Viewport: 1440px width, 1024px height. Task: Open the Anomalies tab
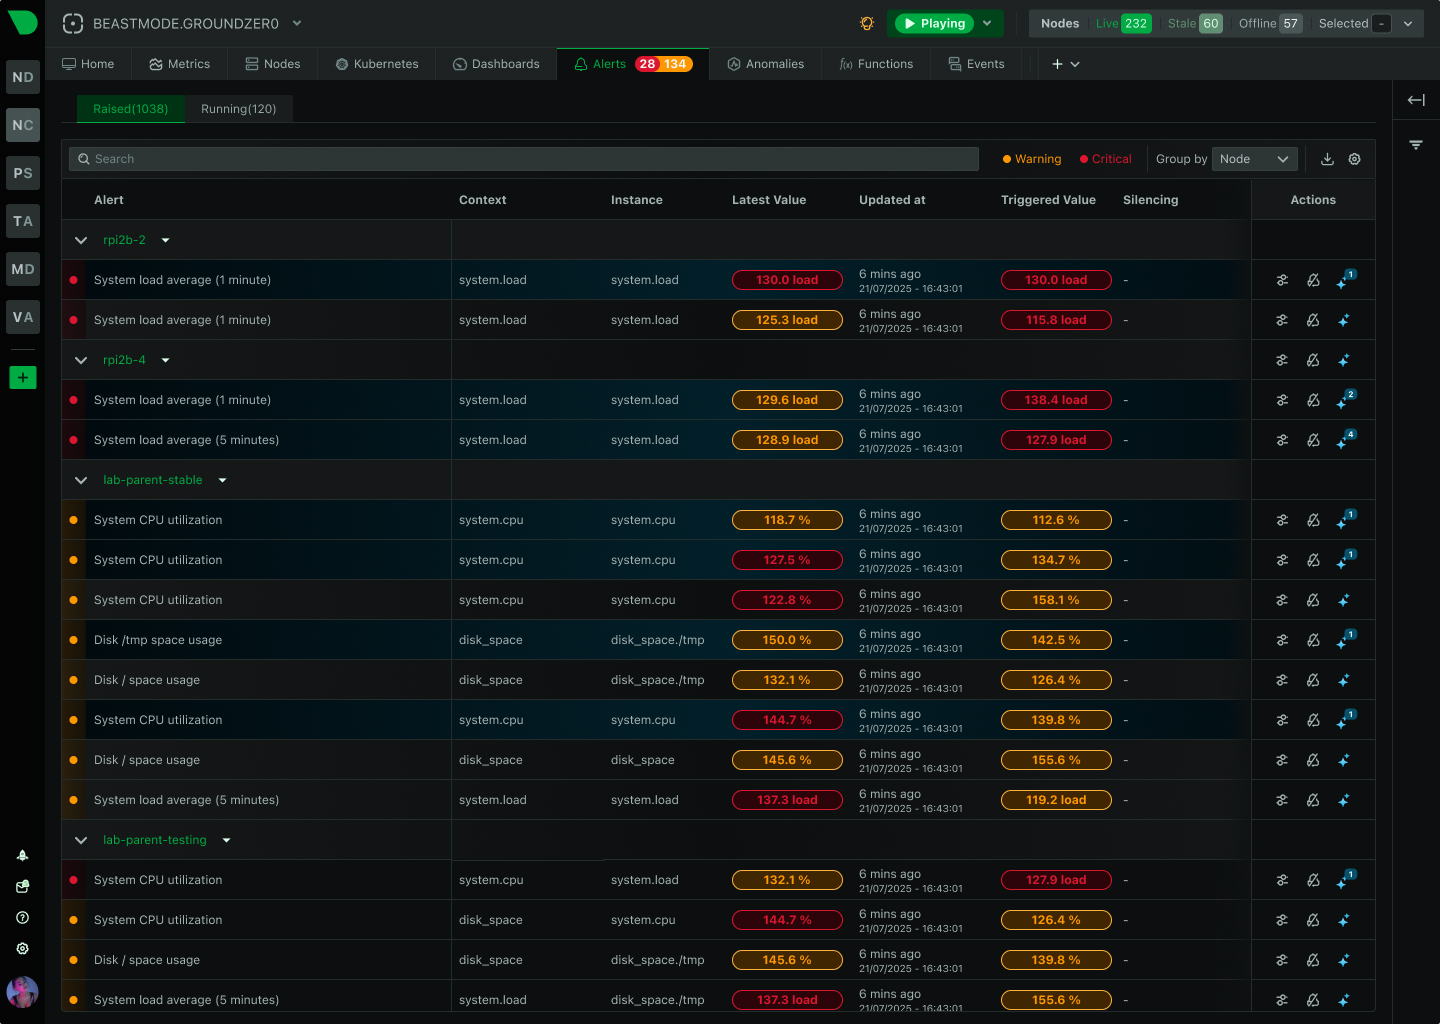pyautogui.click(x=766, y=63)
